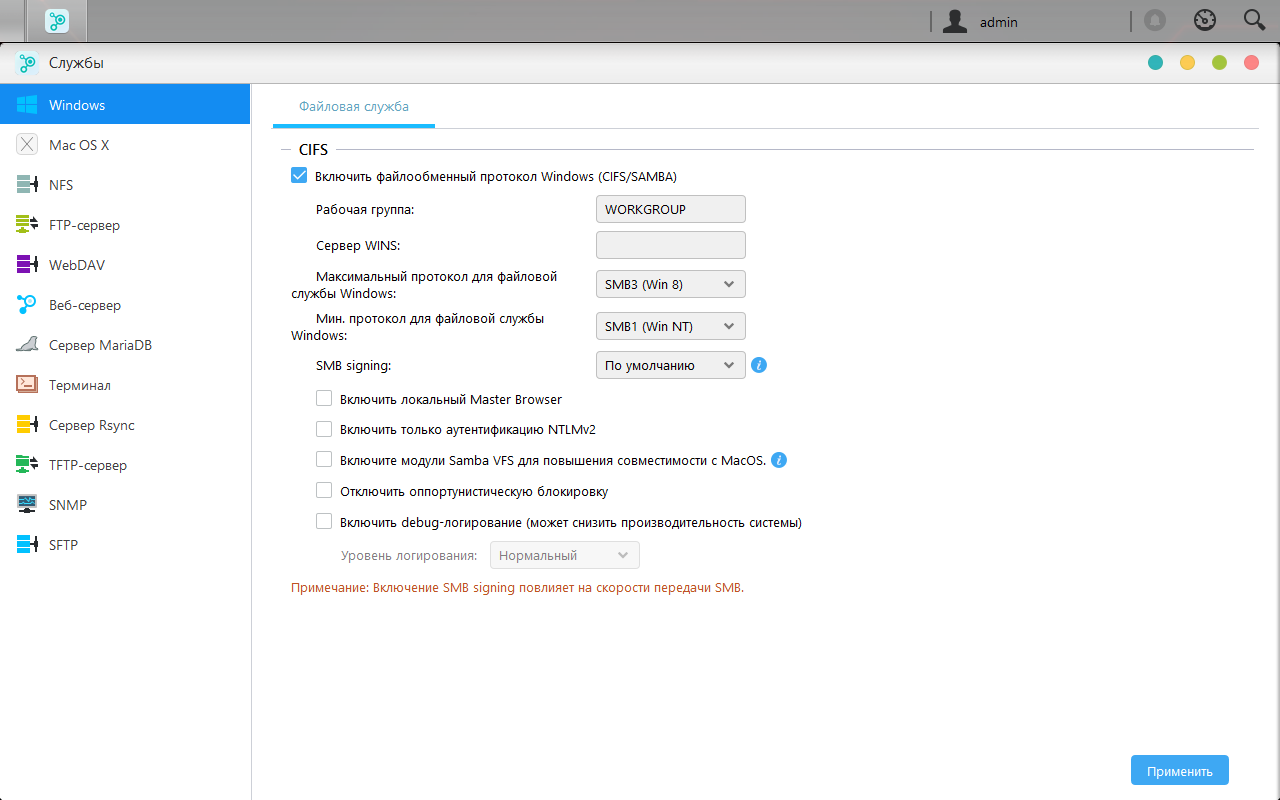Viewport: 1280px width, 800px height.
Task: Click the CIFS section heading
Action: tap(313, 150)
